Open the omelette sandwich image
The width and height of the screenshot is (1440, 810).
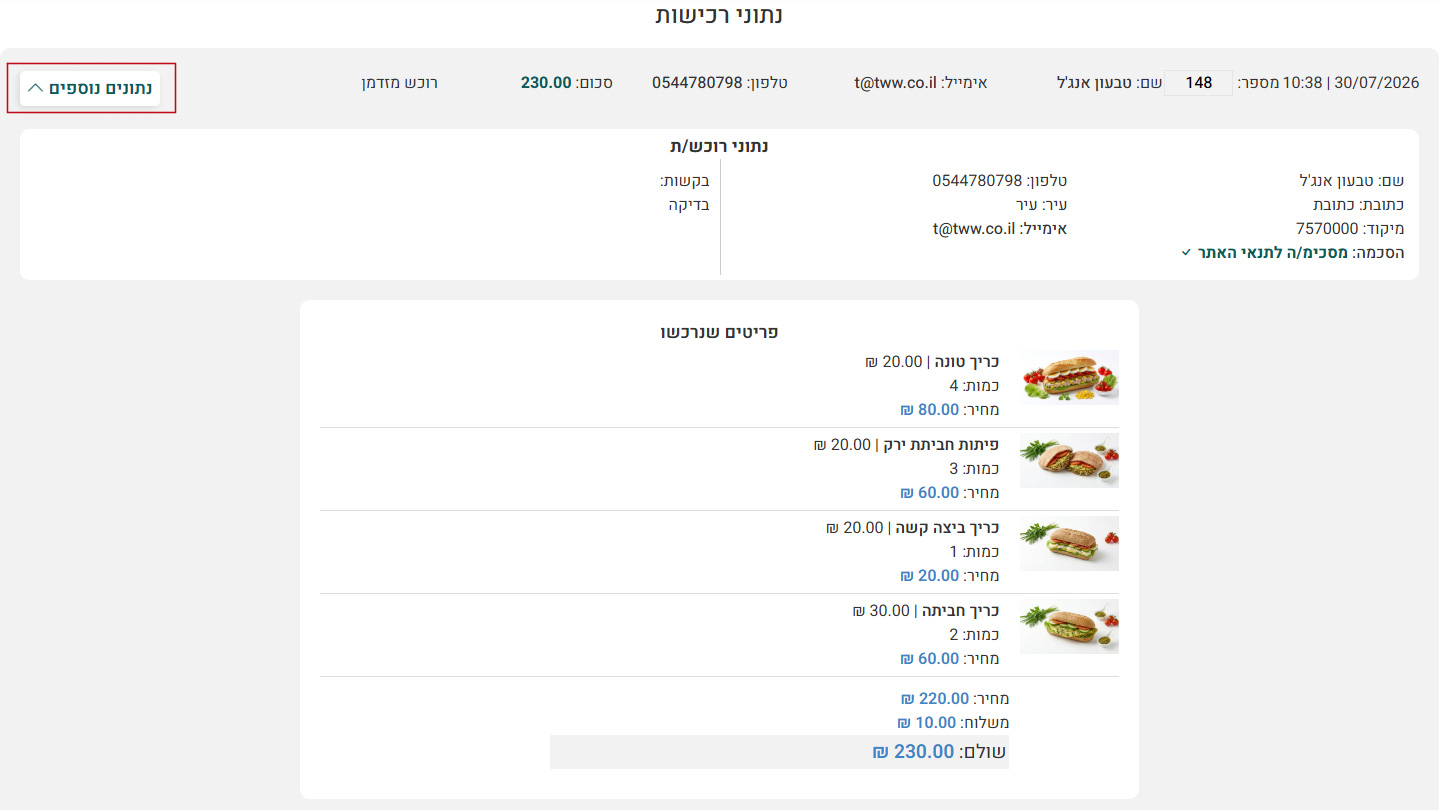(x=1070, y=626)
